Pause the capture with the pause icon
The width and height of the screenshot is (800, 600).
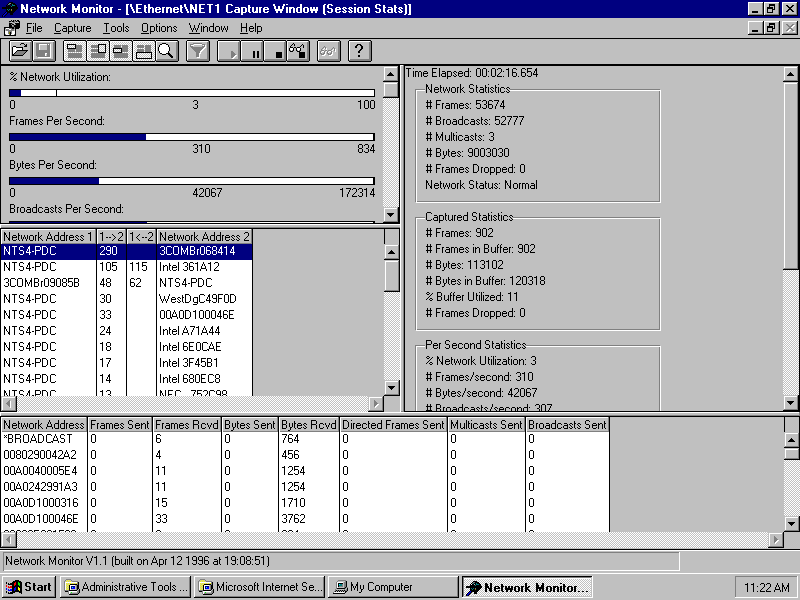(252, 51)
